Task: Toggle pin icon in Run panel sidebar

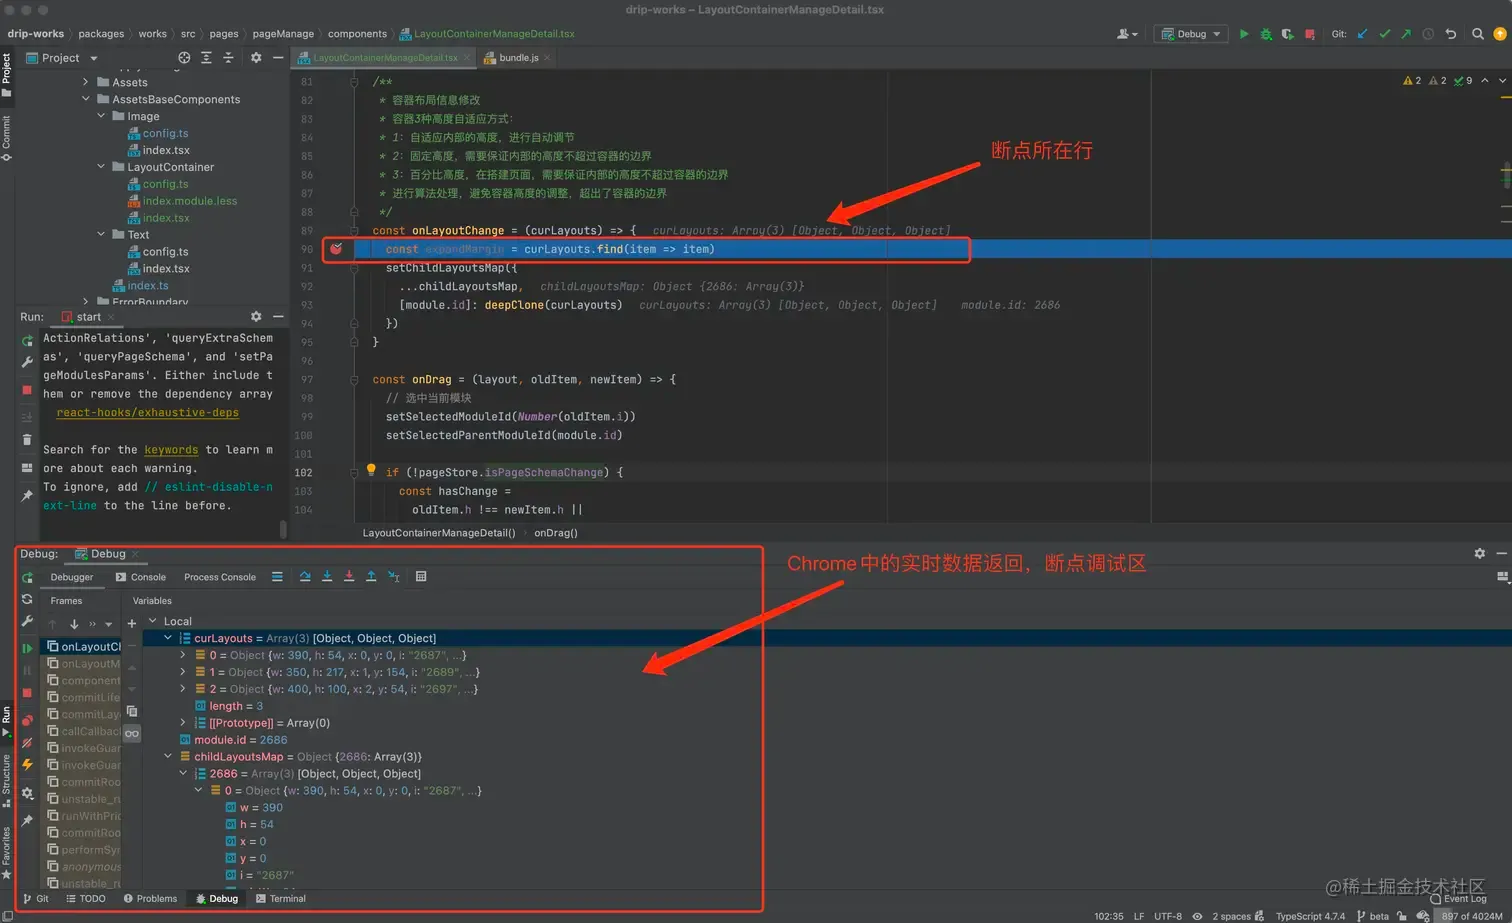Action: click(27, 496)
